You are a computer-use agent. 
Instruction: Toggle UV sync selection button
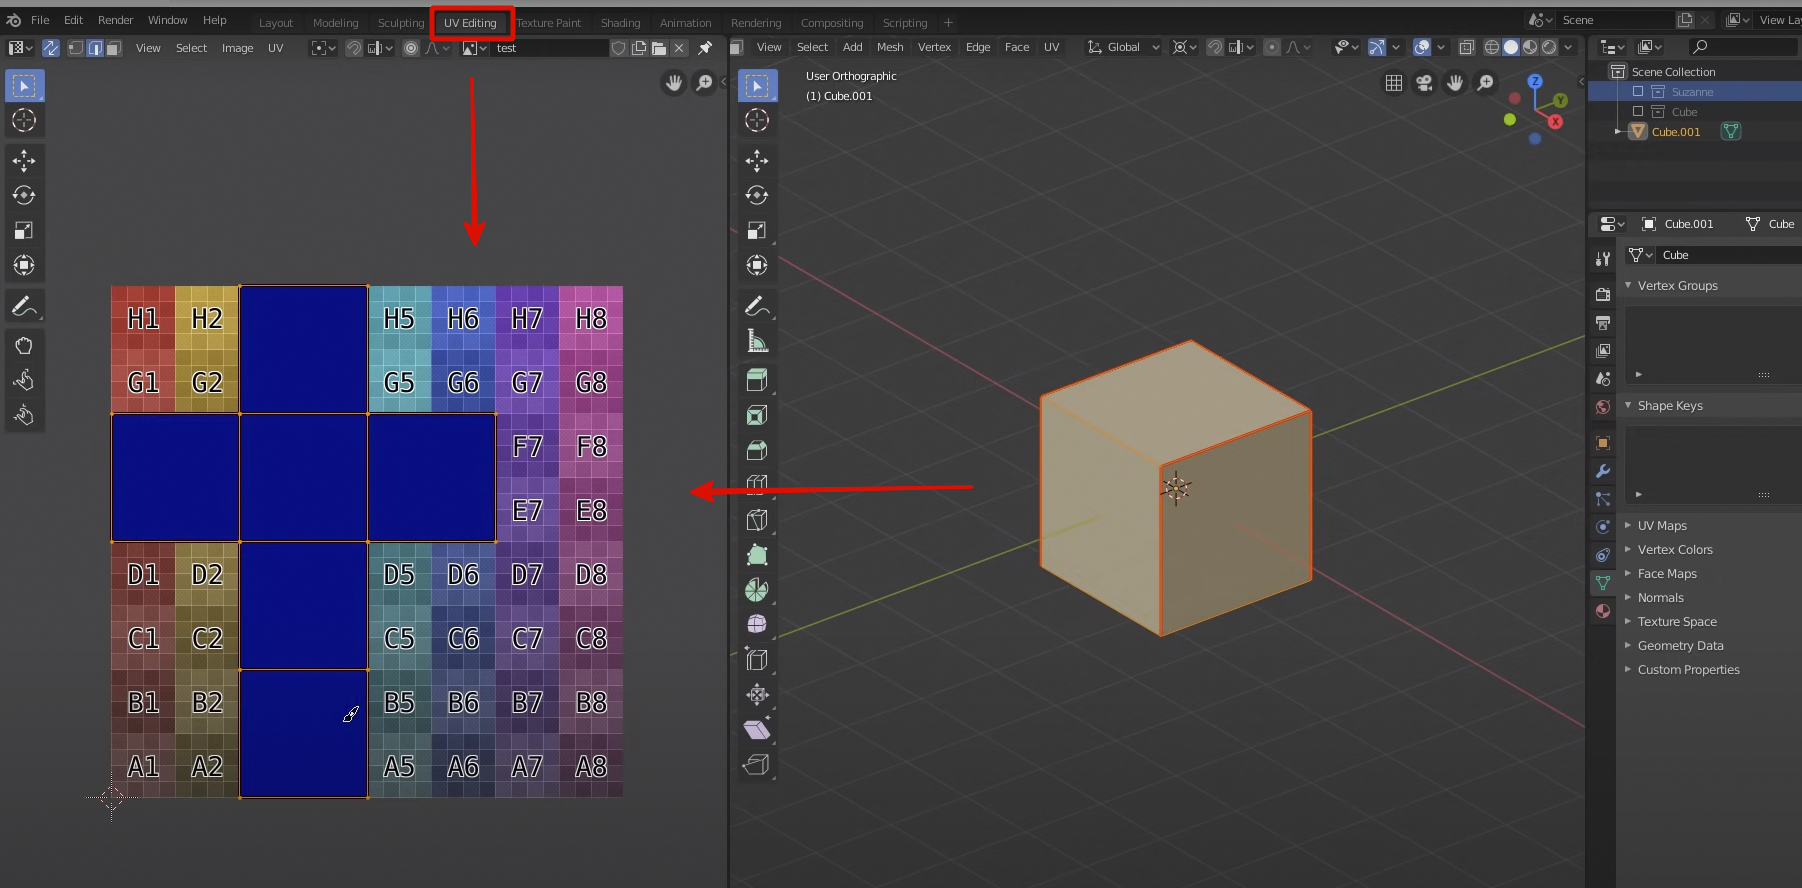pos(51,48)
